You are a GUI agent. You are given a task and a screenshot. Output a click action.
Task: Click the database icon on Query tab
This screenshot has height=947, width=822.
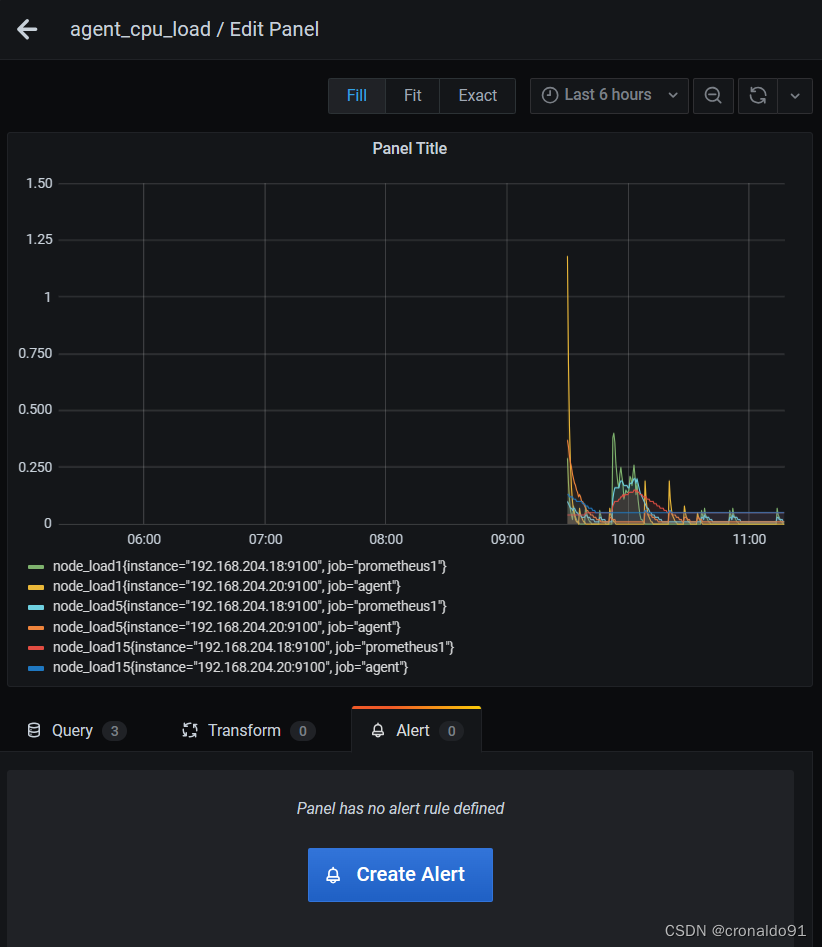(x=34, y=731)
